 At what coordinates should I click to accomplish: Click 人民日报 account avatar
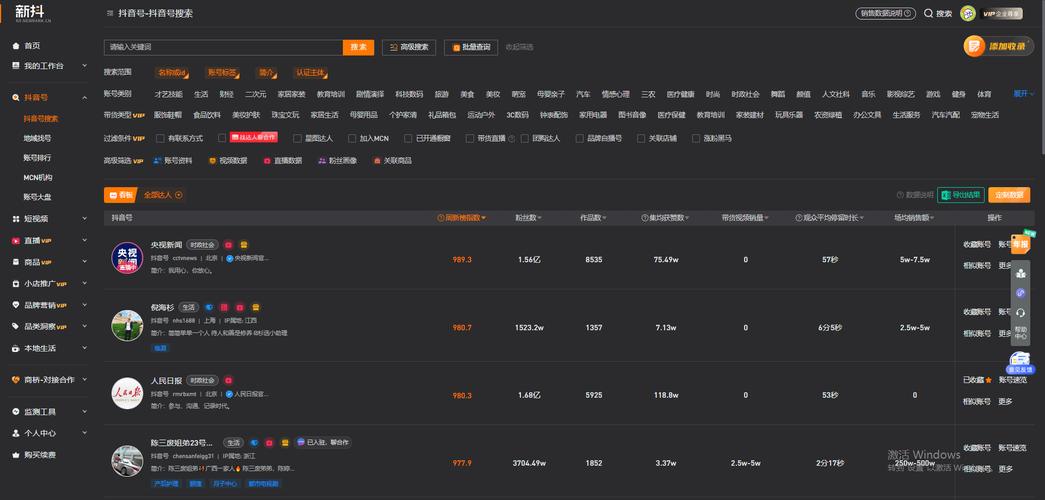127,393
